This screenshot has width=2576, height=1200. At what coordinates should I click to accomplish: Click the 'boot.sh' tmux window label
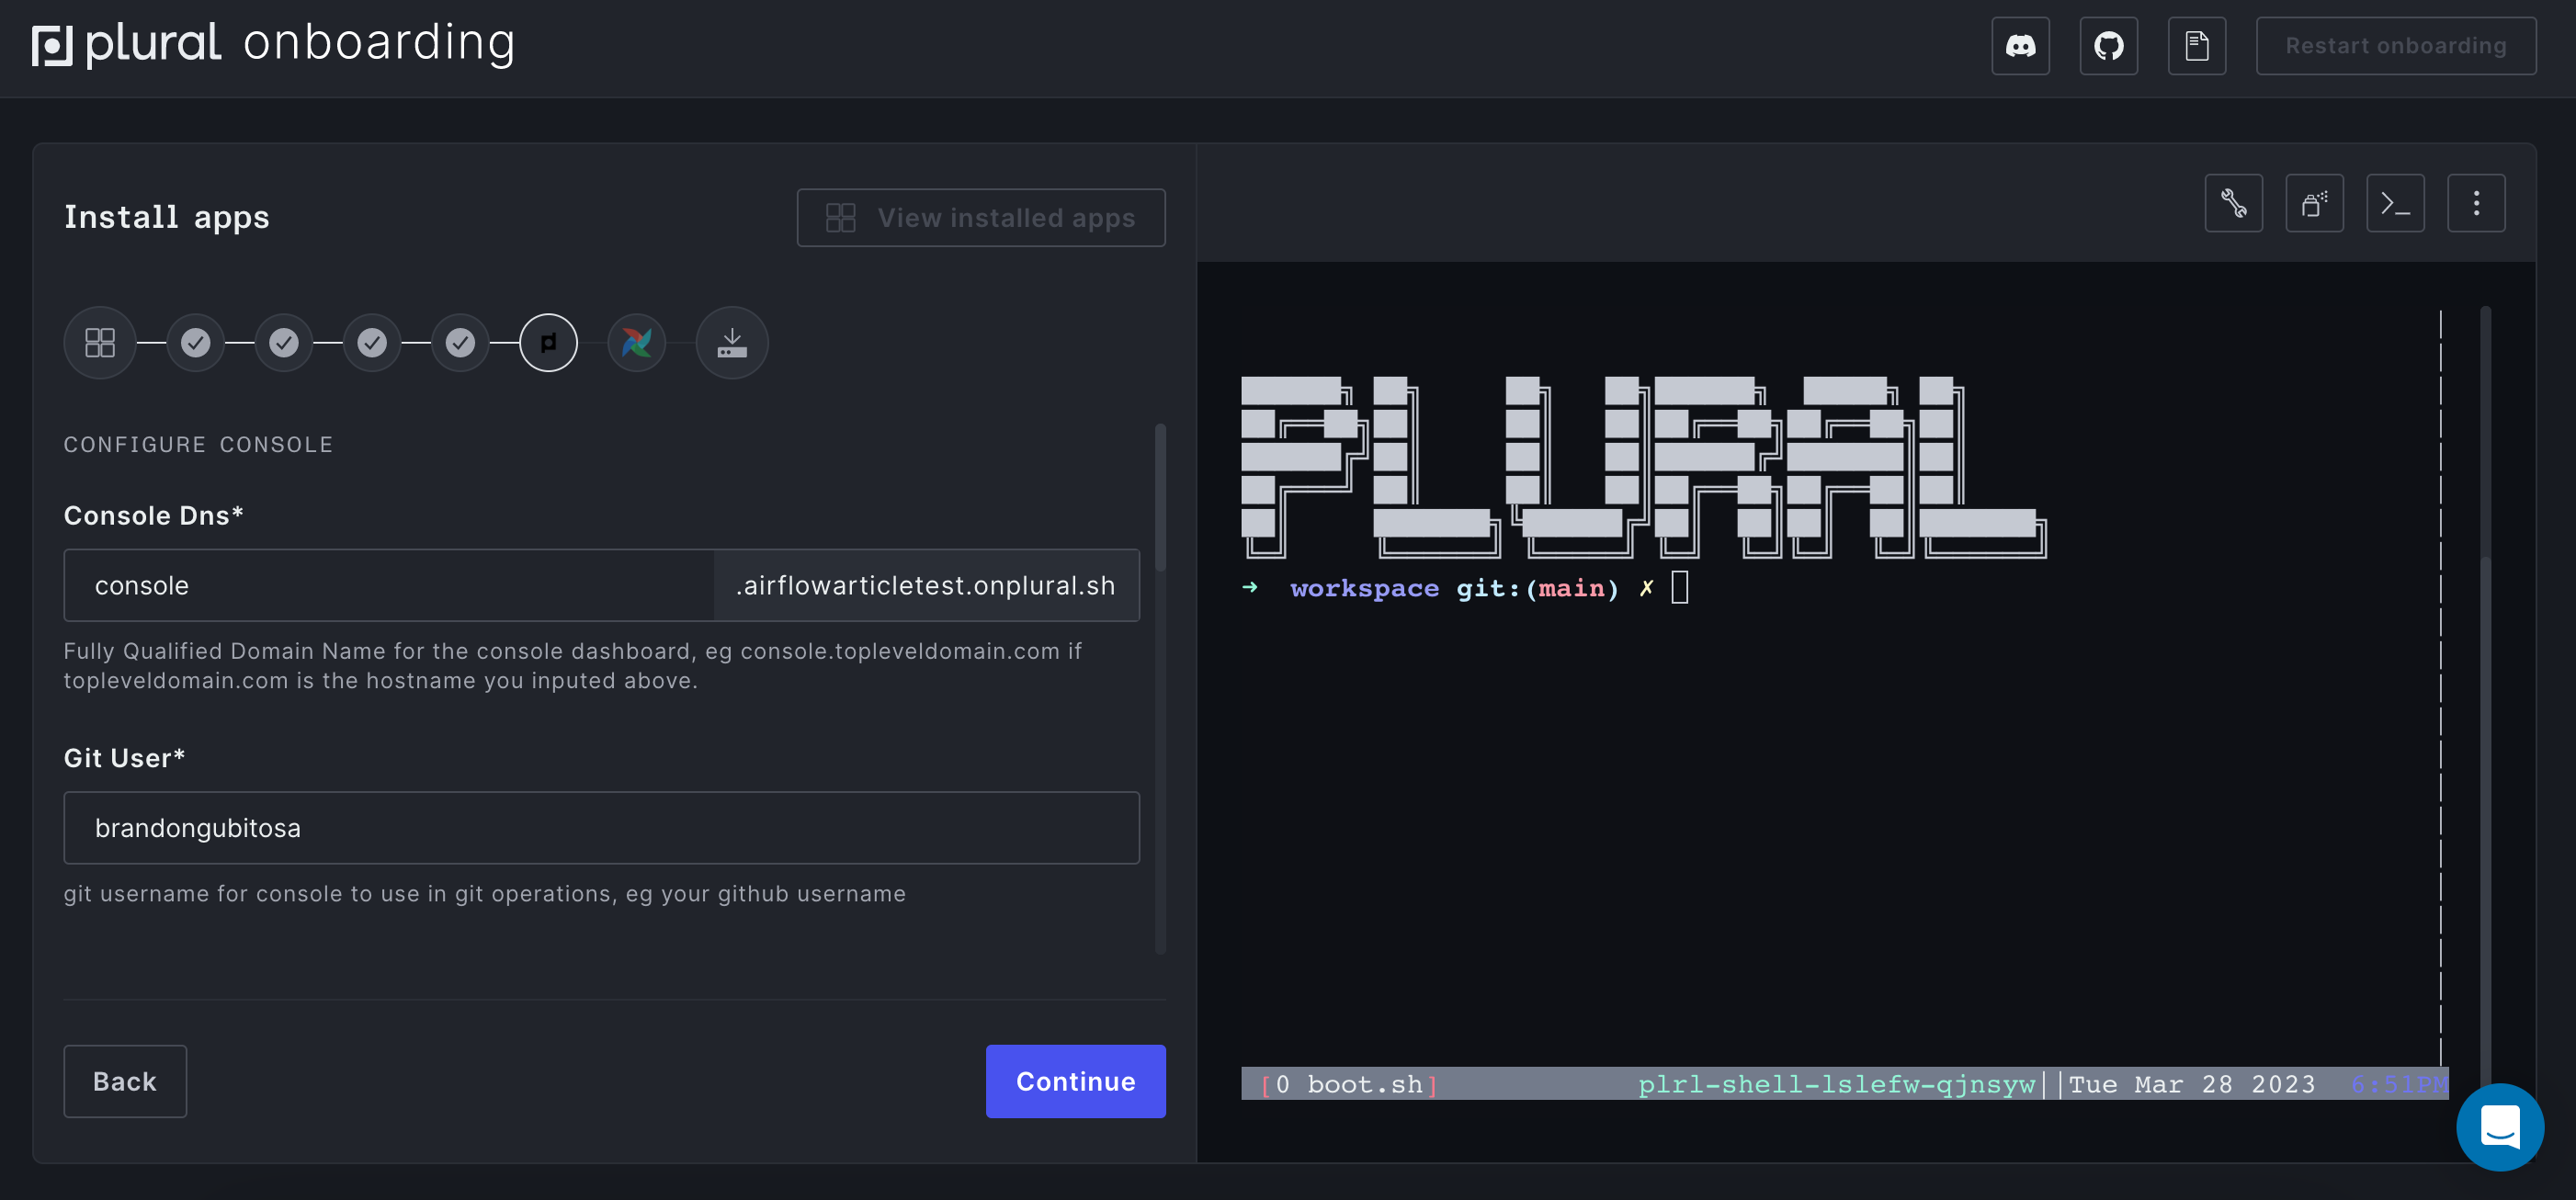point(1364,1084)
